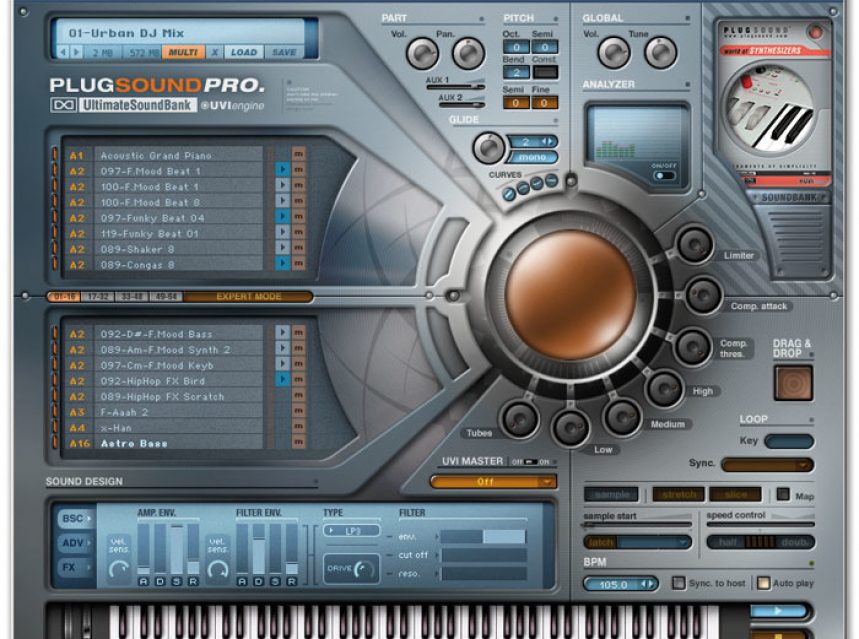Viewport: 859px width, 639px height.
Task: Preview the 097-Cm-F.Mood Keyb loop
Action: pos(282,364)
